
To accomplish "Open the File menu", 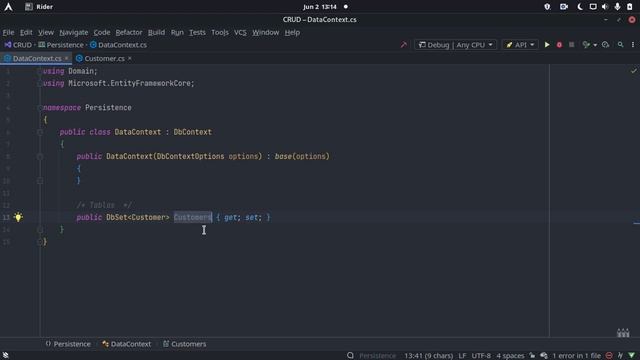I will coord(8,32).
